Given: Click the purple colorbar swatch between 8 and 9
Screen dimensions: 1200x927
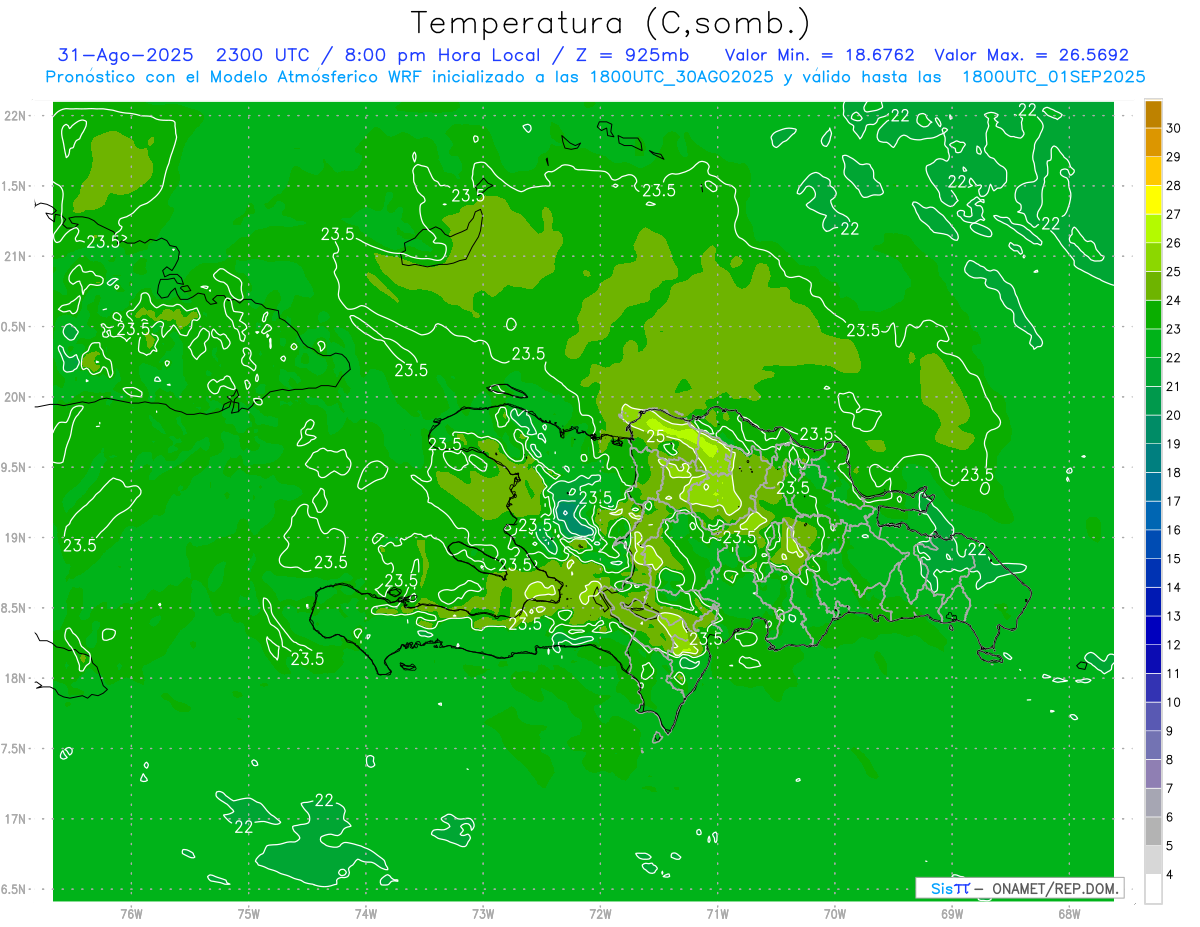Looking at the screenshot, I should [x=1153, y=746].
